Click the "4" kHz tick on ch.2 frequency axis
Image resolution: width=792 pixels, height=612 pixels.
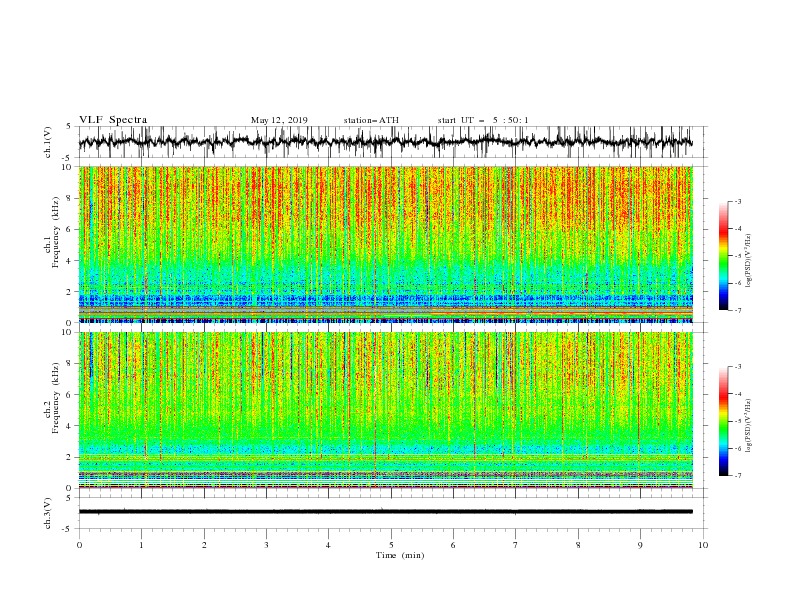(x=70, y=426)
